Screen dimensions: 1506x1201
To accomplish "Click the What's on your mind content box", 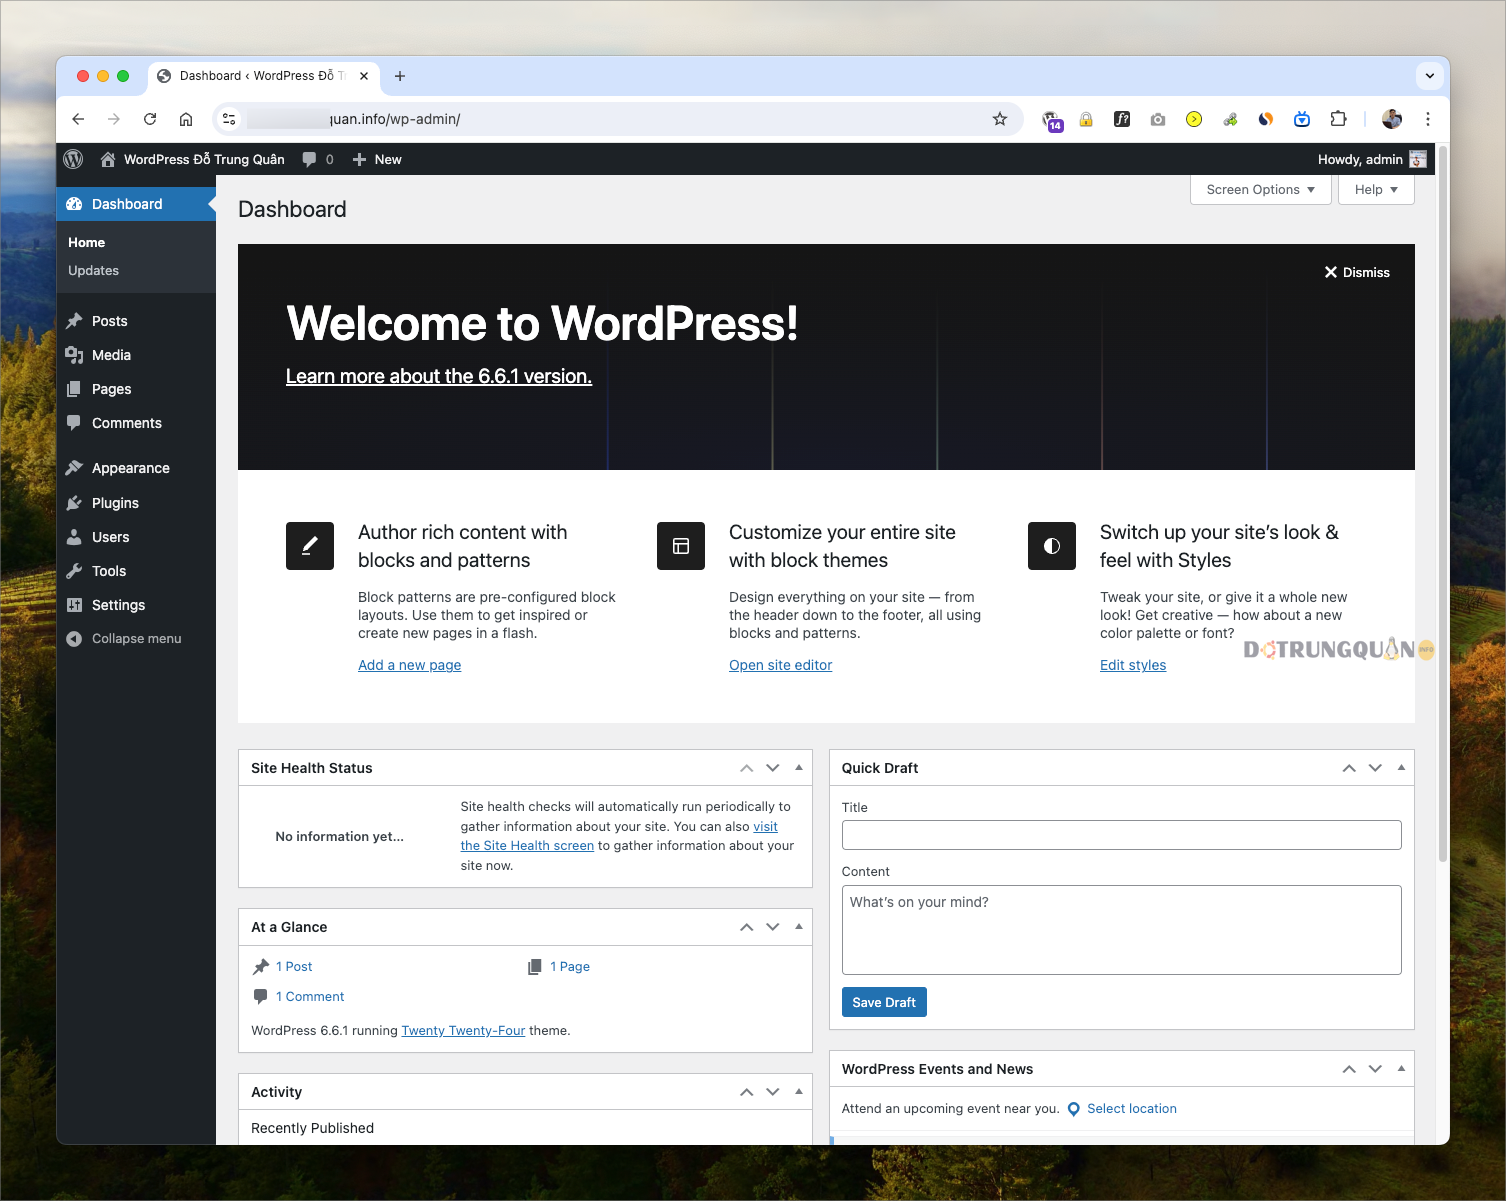I will pos(1121,930).
